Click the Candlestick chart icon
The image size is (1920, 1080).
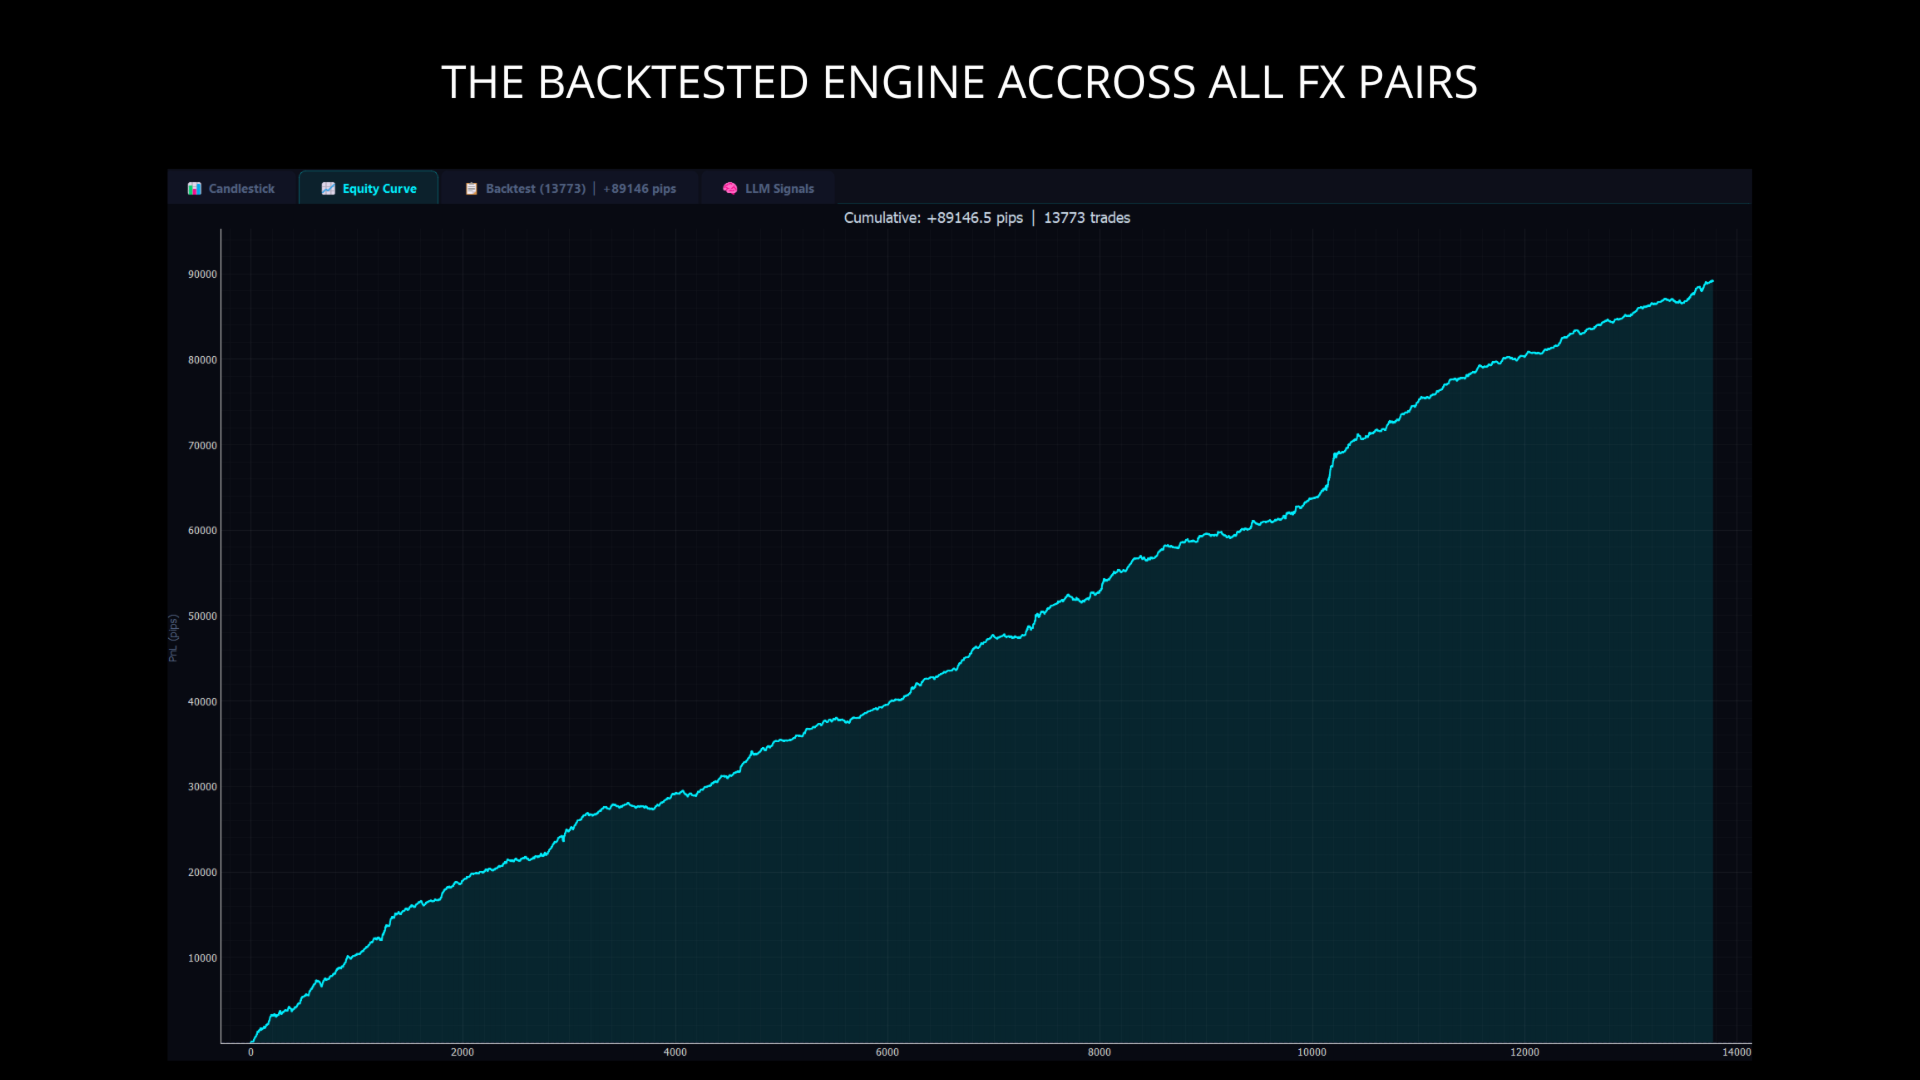pyautogui.click(x=194, y=188)
